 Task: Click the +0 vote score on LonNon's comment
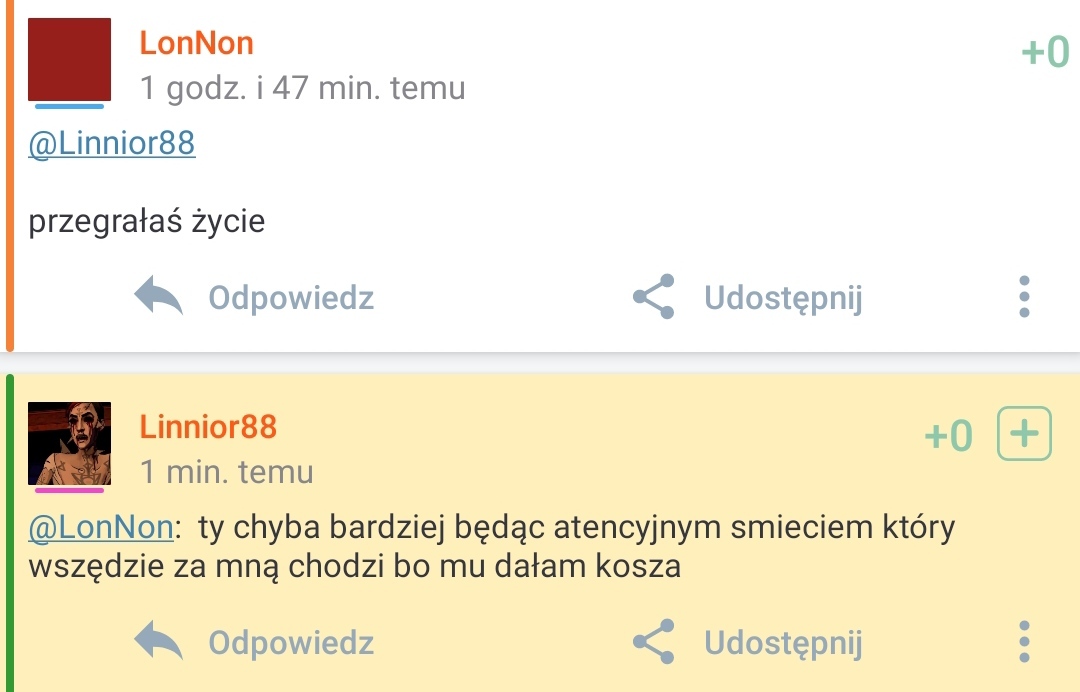1045,52
